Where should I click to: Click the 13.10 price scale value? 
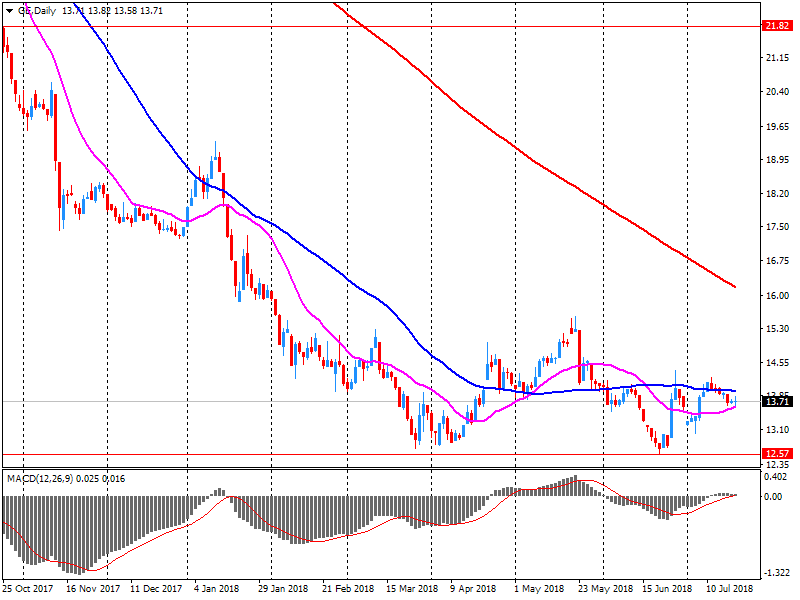(x=778, y=430)
